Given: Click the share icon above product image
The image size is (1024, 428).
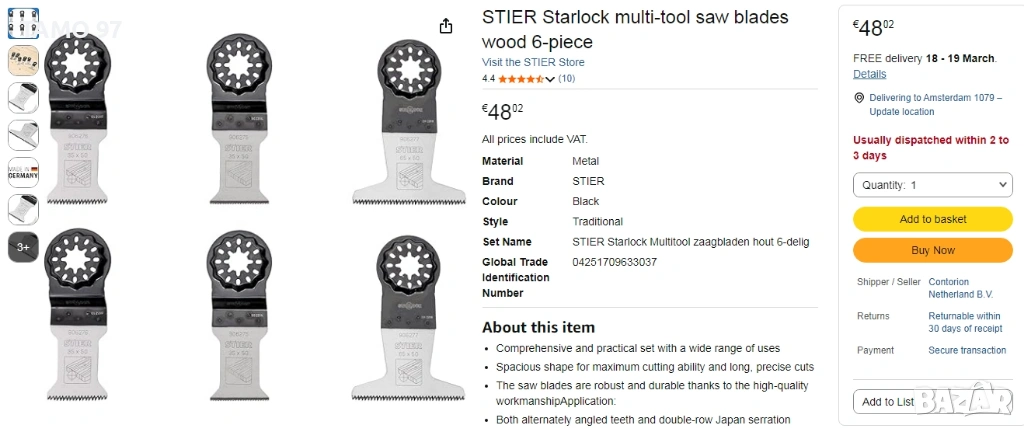Looking at the screenshot, I should pyautogui.click(x=446, y=25).
